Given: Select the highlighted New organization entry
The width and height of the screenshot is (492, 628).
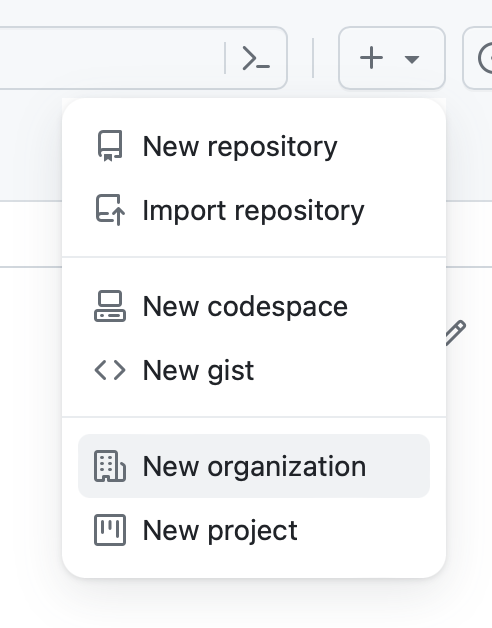Looking at the screenshot, I should click(254, 466).
